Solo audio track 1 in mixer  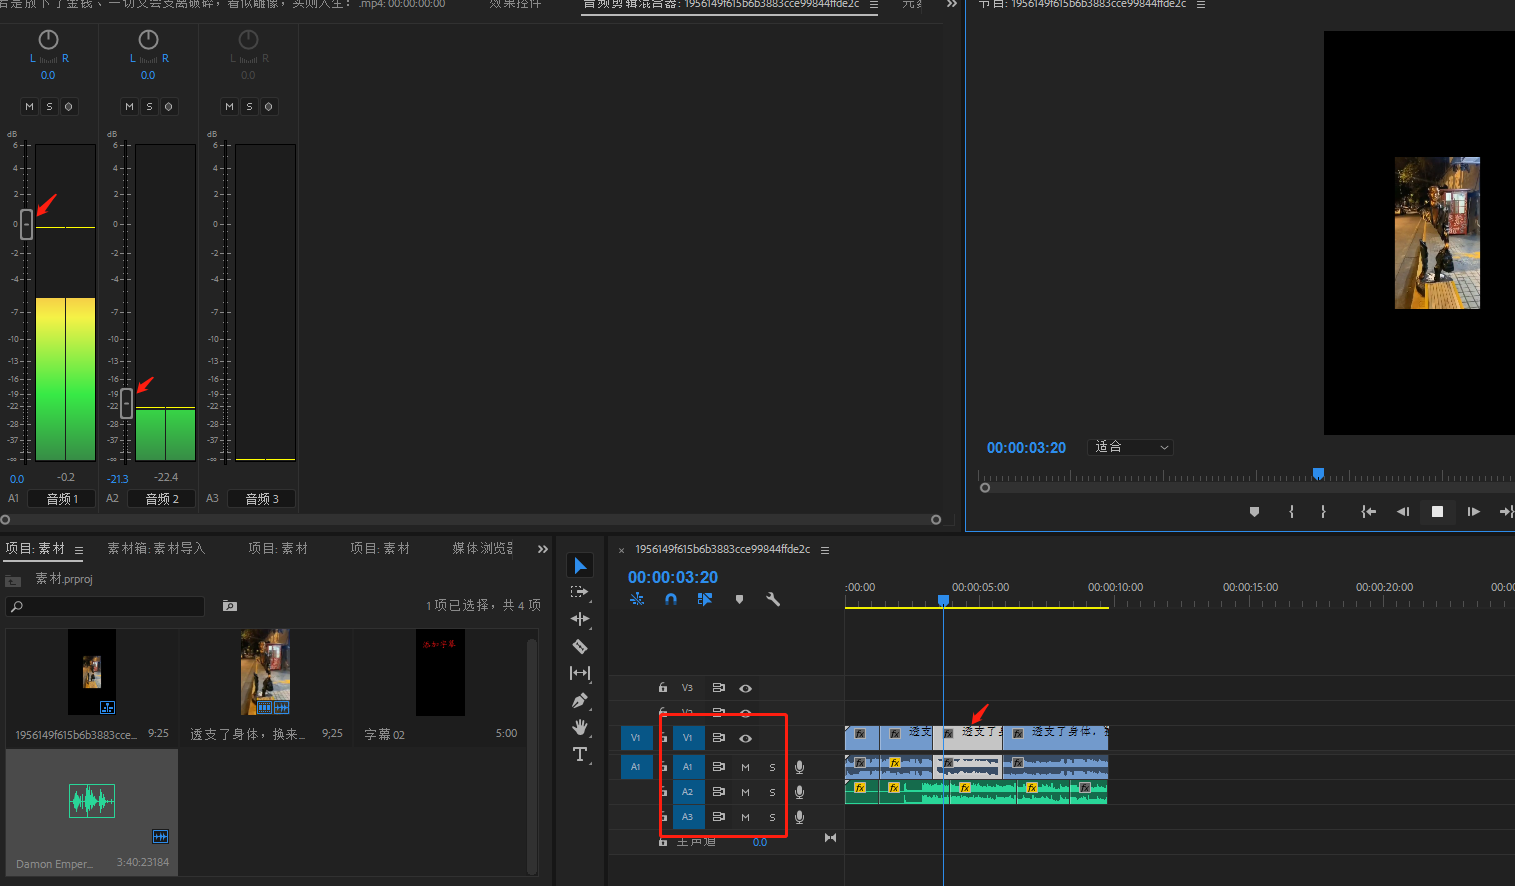coord(49,106)
